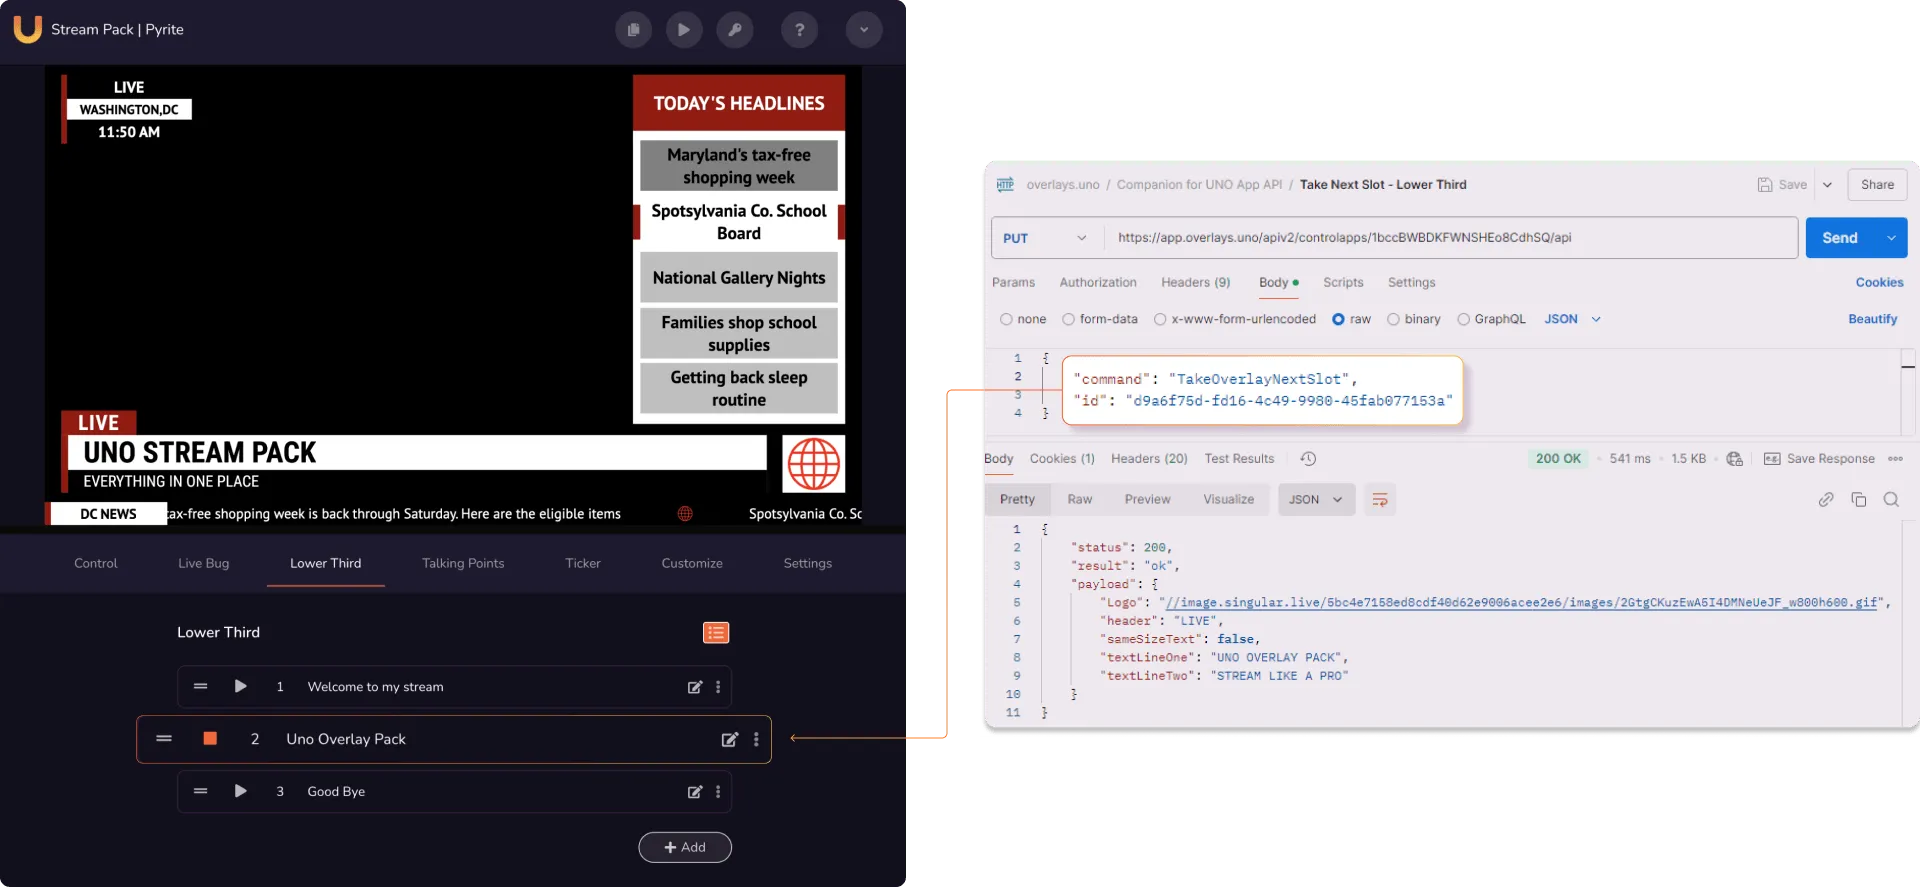Open response Cookies (1) tab

tap(1062, 459)
